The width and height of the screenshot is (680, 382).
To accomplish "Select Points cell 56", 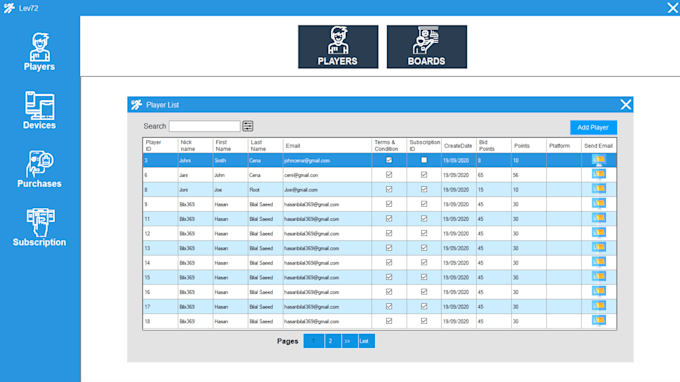I will pyautogui.click(x=529, y=175).
